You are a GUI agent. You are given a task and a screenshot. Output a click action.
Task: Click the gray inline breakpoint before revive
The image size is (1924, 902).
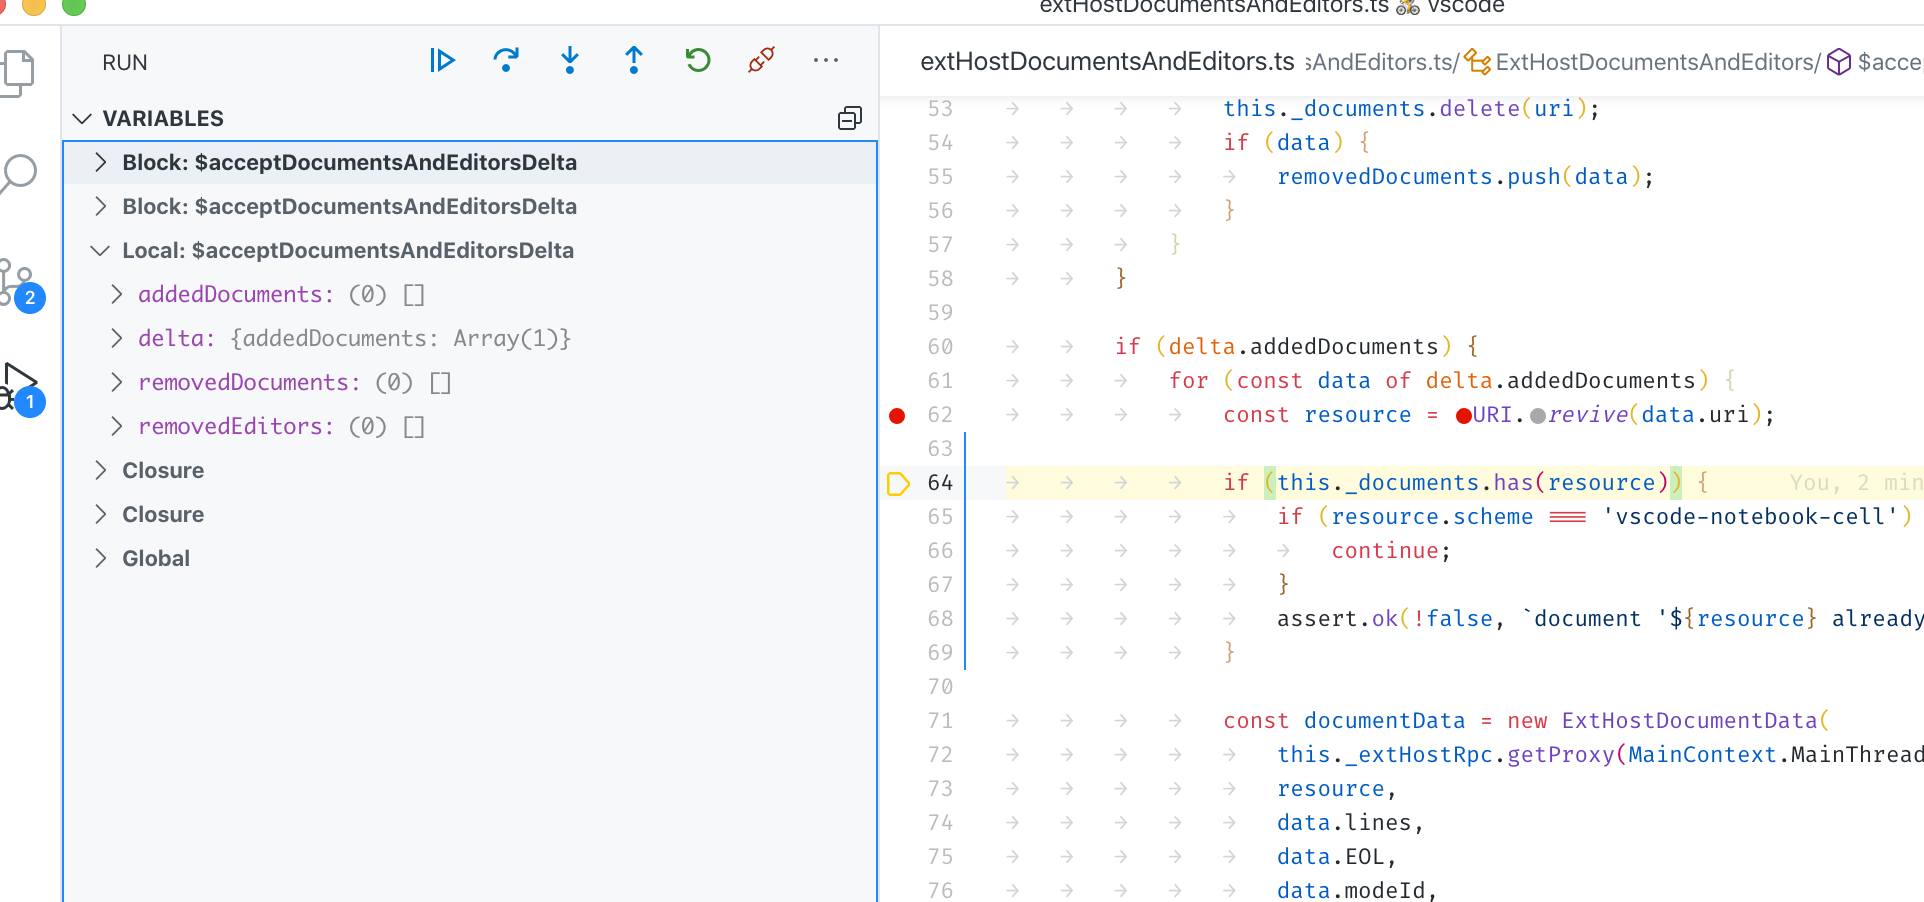click(1538, 415)
